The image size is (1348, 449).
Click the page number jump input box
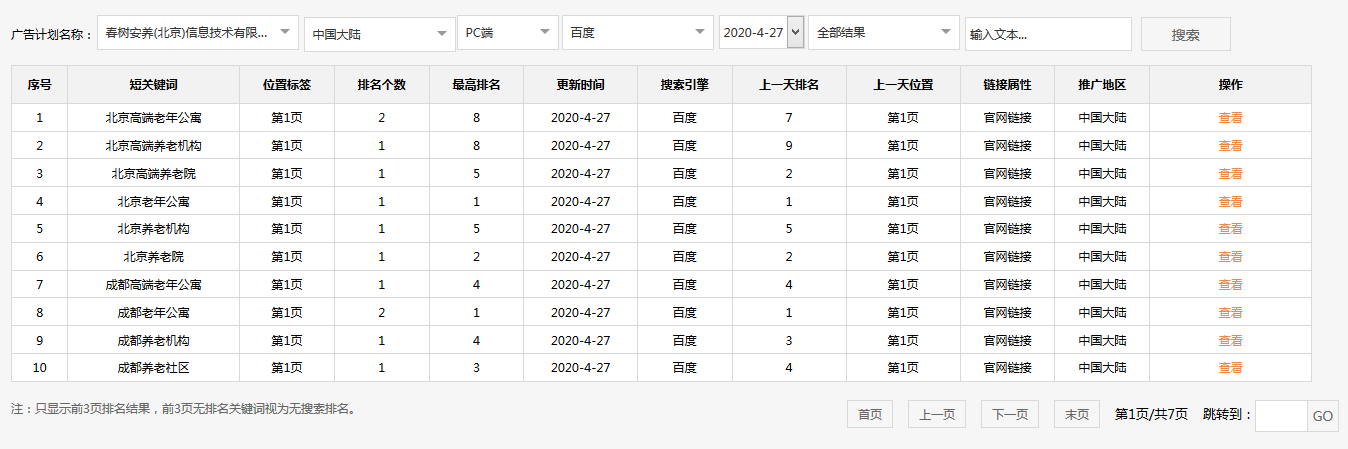(1281, 416)
